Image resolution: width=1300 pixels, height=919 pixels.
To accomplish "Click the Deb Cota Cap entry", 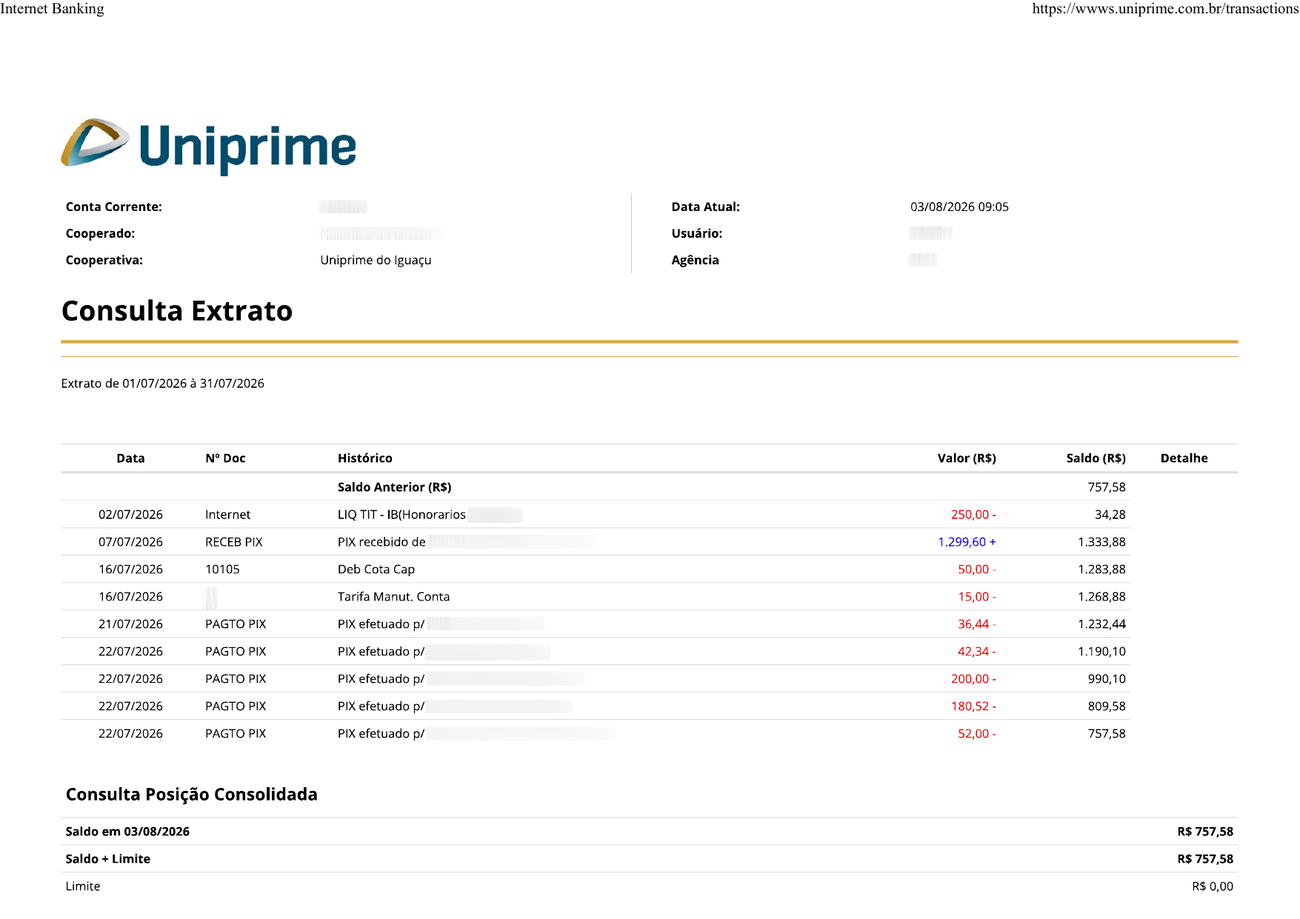I will (376, 569).
